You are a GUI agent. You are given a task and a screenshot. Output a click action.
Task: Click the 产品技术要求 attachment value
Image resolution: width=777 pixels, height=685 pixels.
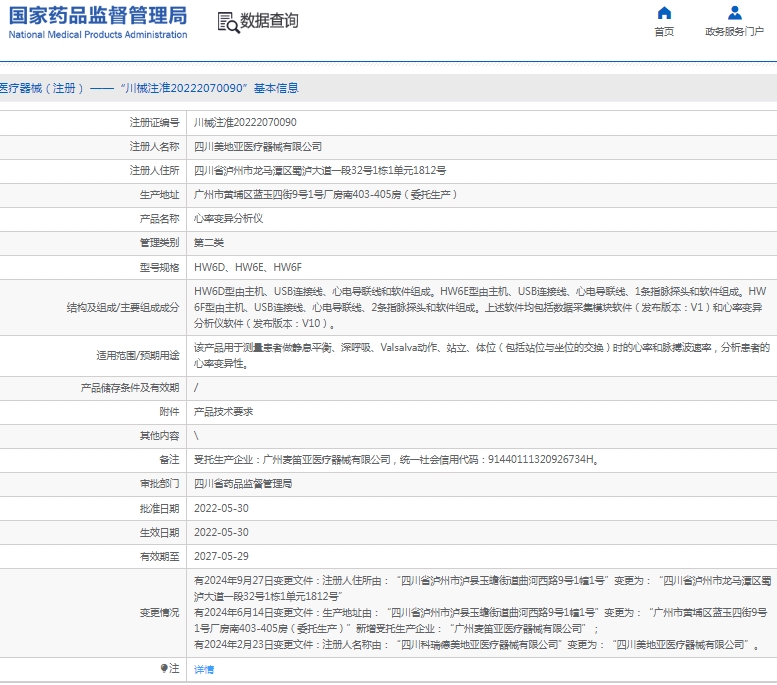223,411
